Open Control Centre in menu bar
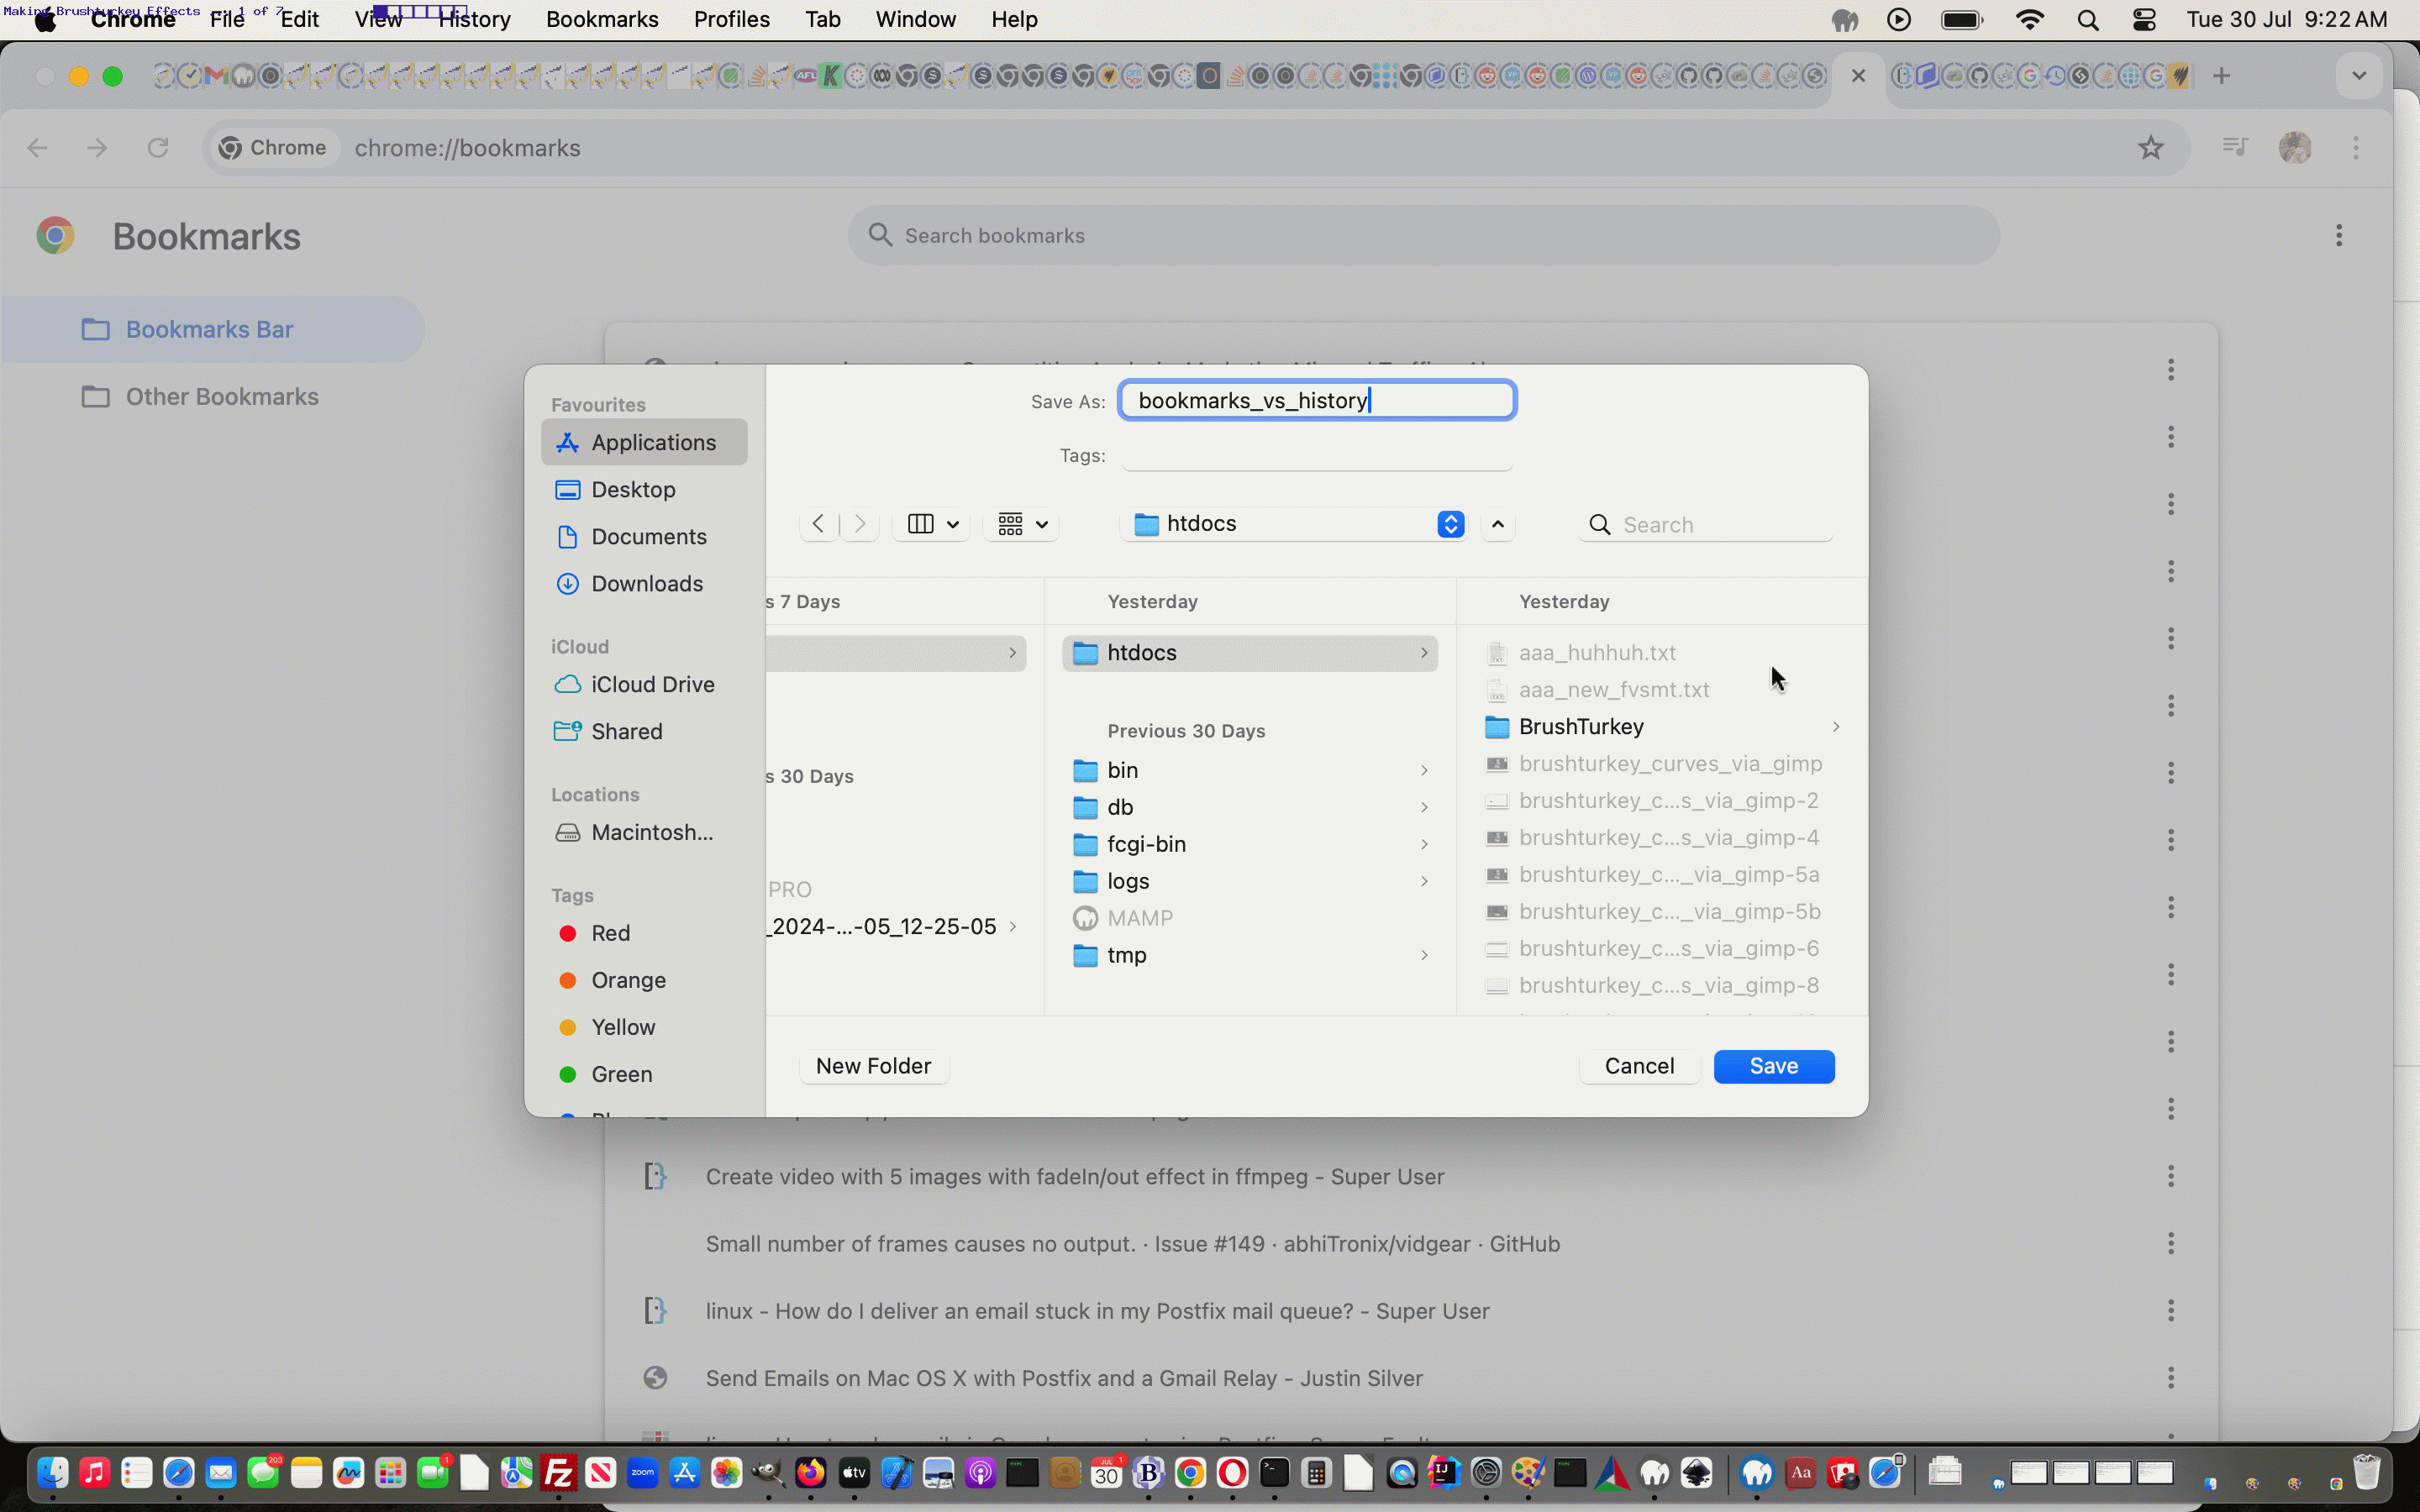 point(2143,20)
